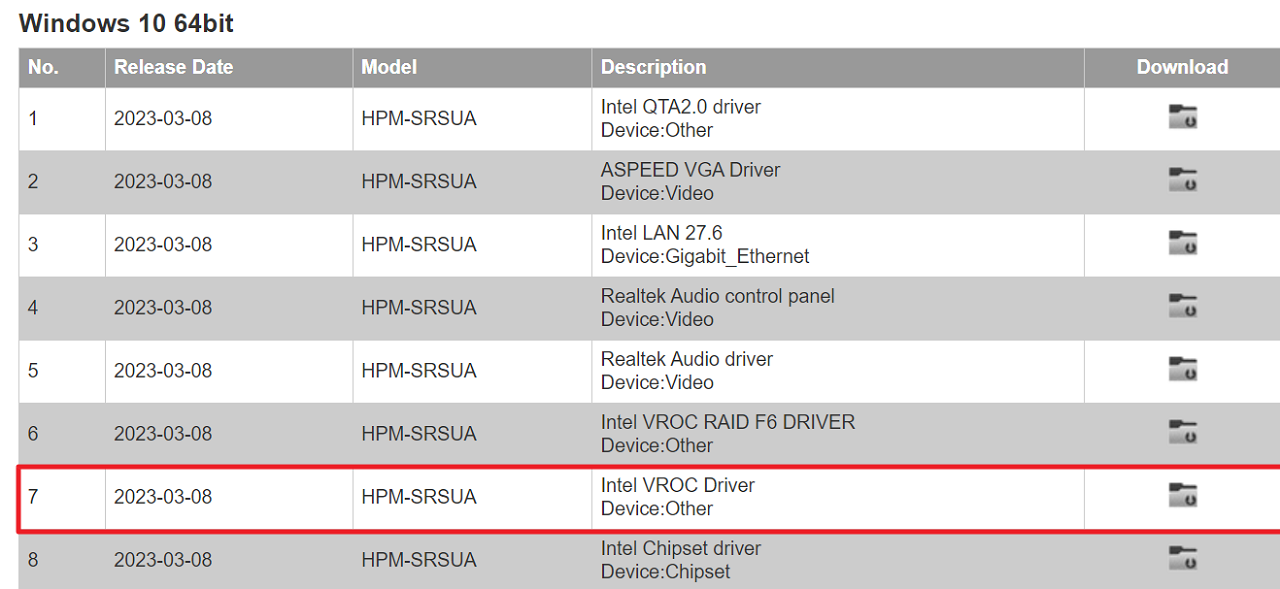Download the Intel VROC RAID F6 DRIVER
Image resolution: width=1280 pixels, height=589 pixels.
(x=1182, y=432)
